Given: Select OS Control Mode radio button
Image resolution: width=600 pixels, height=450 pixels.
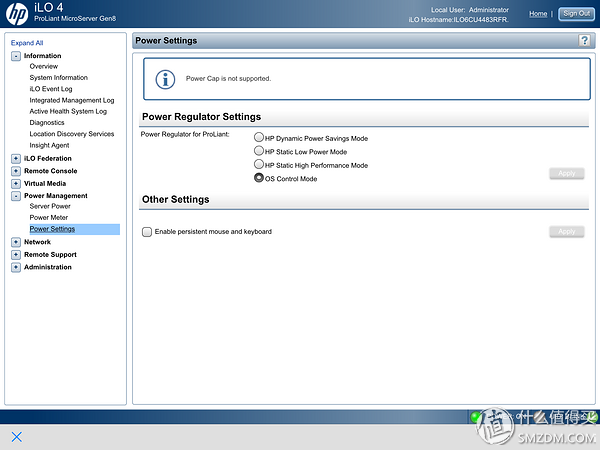Looking at the screenshot, I should coord(259,178).
